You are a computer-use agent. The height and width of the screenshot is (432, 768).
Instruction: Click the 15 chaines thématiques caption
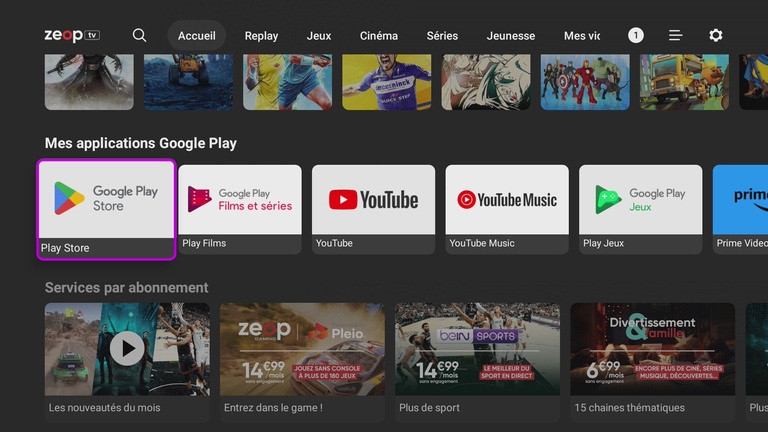[629, 408]
